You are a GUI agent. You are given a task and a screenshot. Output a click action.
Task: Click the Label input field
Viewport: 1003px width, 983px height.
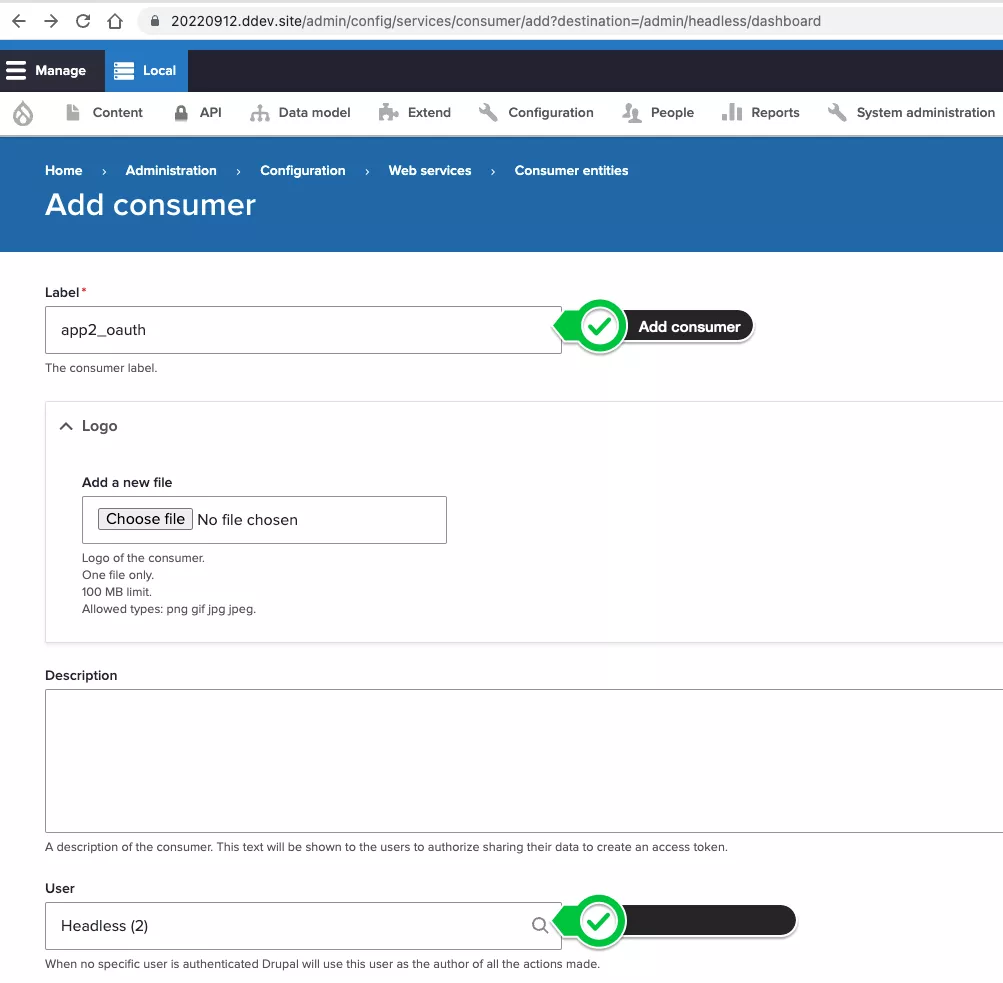pos(303,330)
